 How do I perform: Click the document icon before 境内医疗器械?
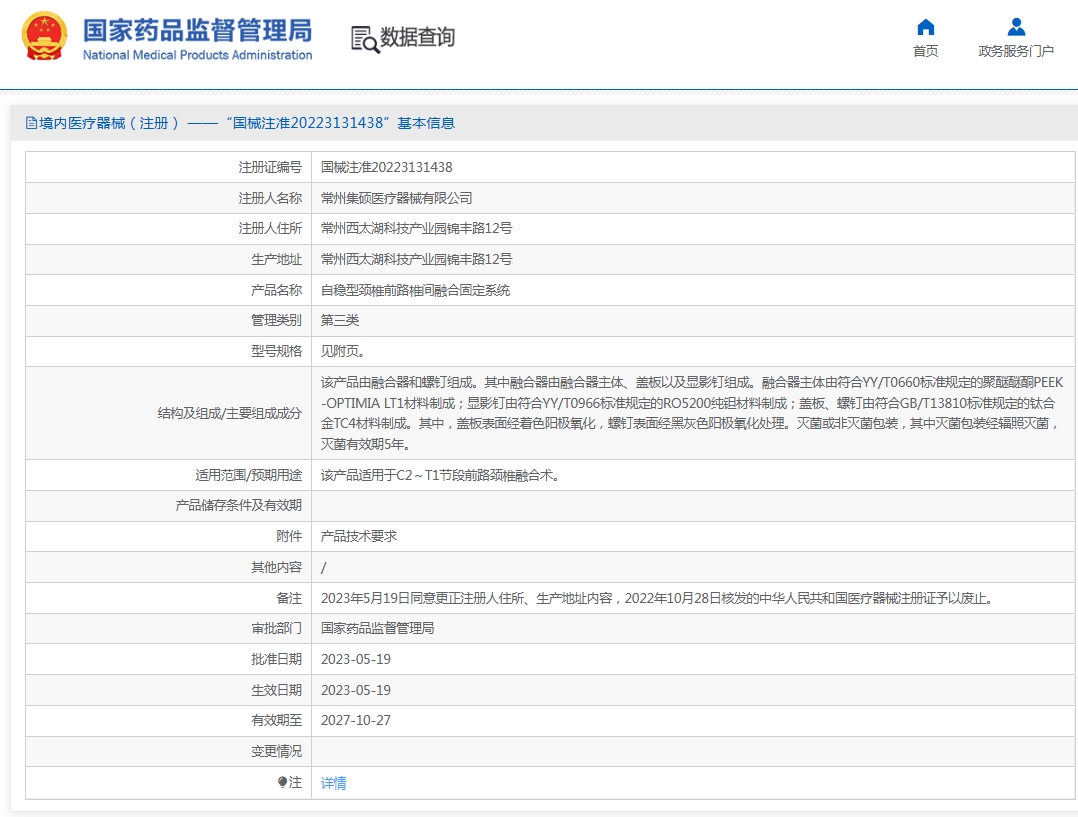[x=31, y=123]
